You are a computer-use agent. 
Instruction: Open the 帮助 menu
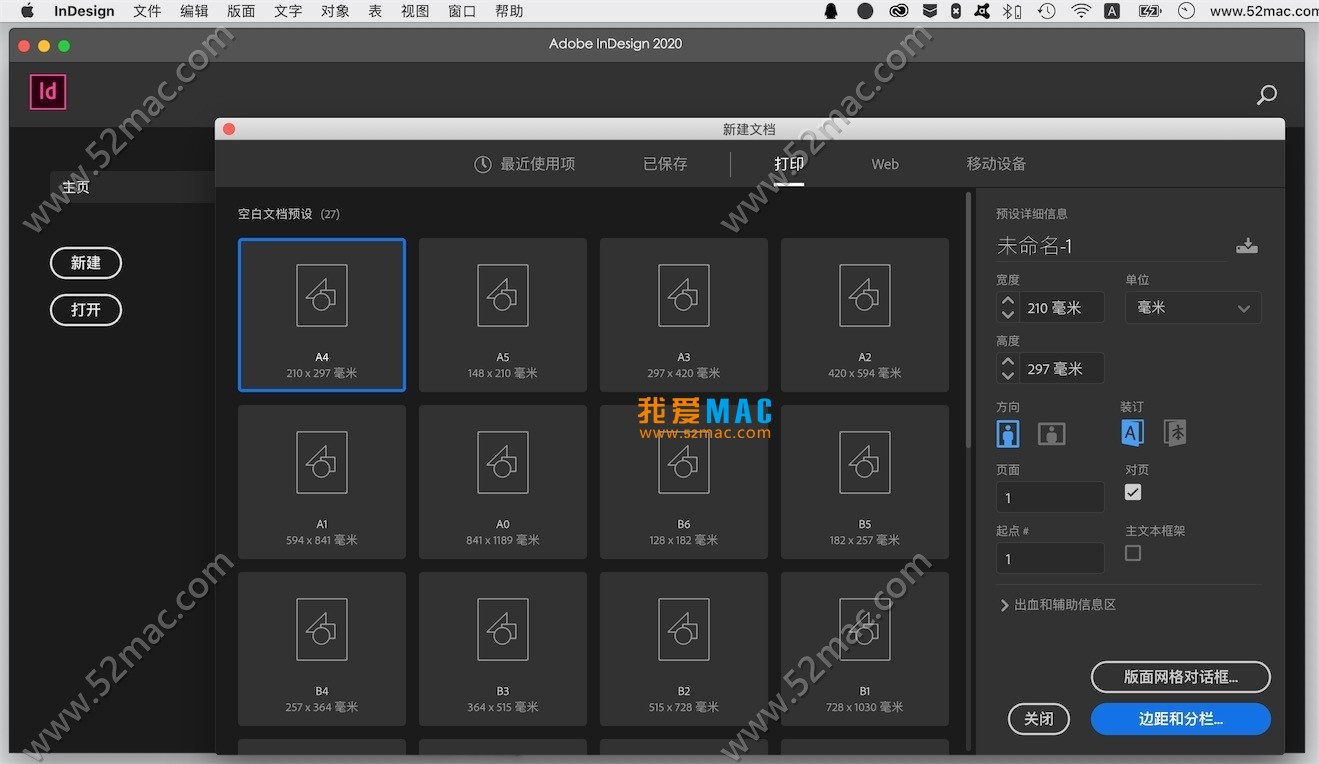pos(509,11)
